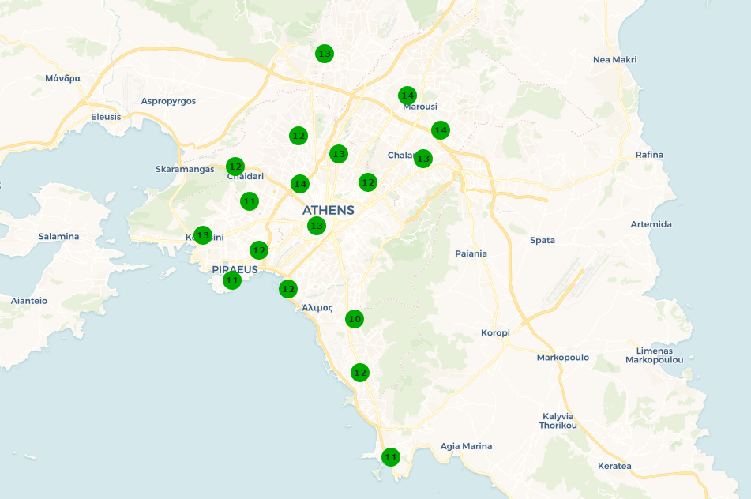The width and height of the screenshot is (751, 499).
Task: Click the Markopoulo town label
Action: pyautogui.click(x=563, y=357)
